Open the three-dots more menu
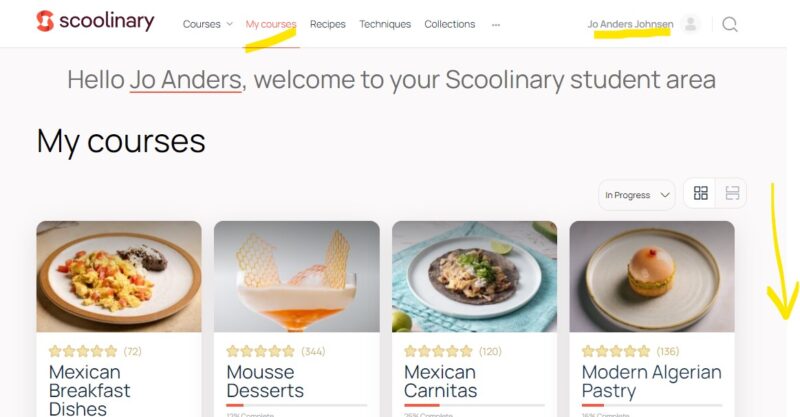 tap(496, 24)
